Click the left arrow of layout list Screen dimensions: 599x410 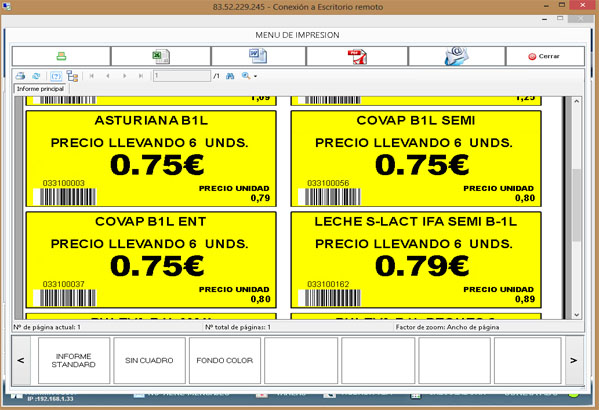pyautogui.click(x=21, y=360)
